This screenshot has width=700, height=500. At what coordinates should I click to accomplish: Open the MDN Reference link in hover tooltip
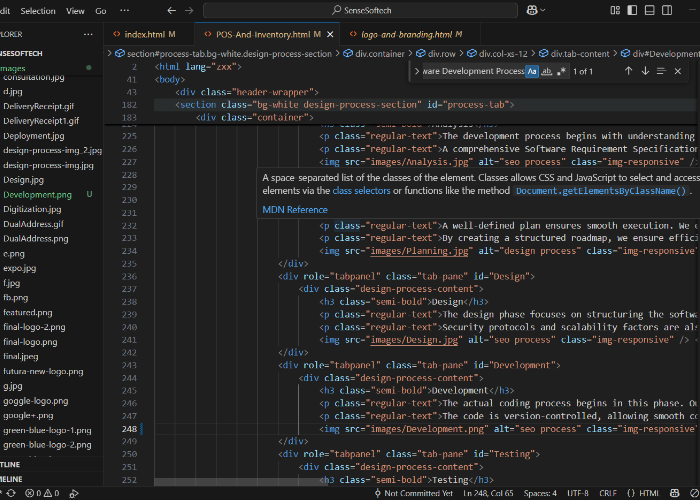[295, 210]
